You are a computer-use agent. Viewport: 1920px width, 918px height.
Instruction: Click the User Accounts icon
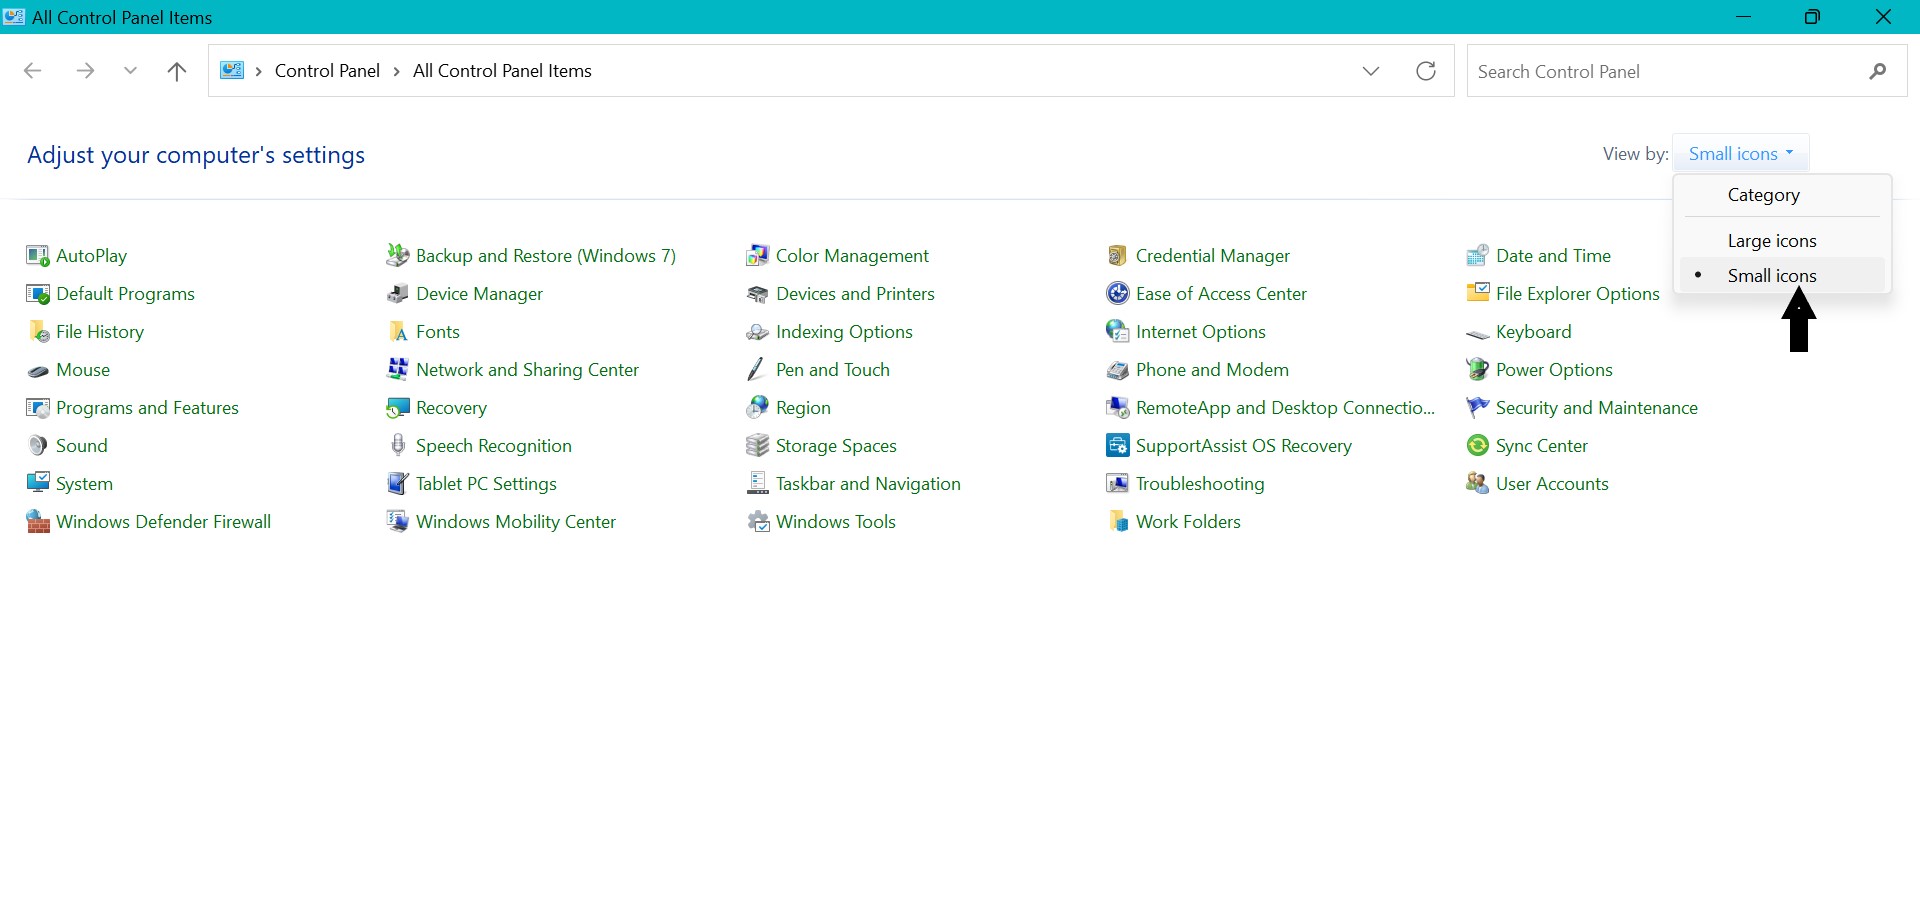pos(1478,484)
